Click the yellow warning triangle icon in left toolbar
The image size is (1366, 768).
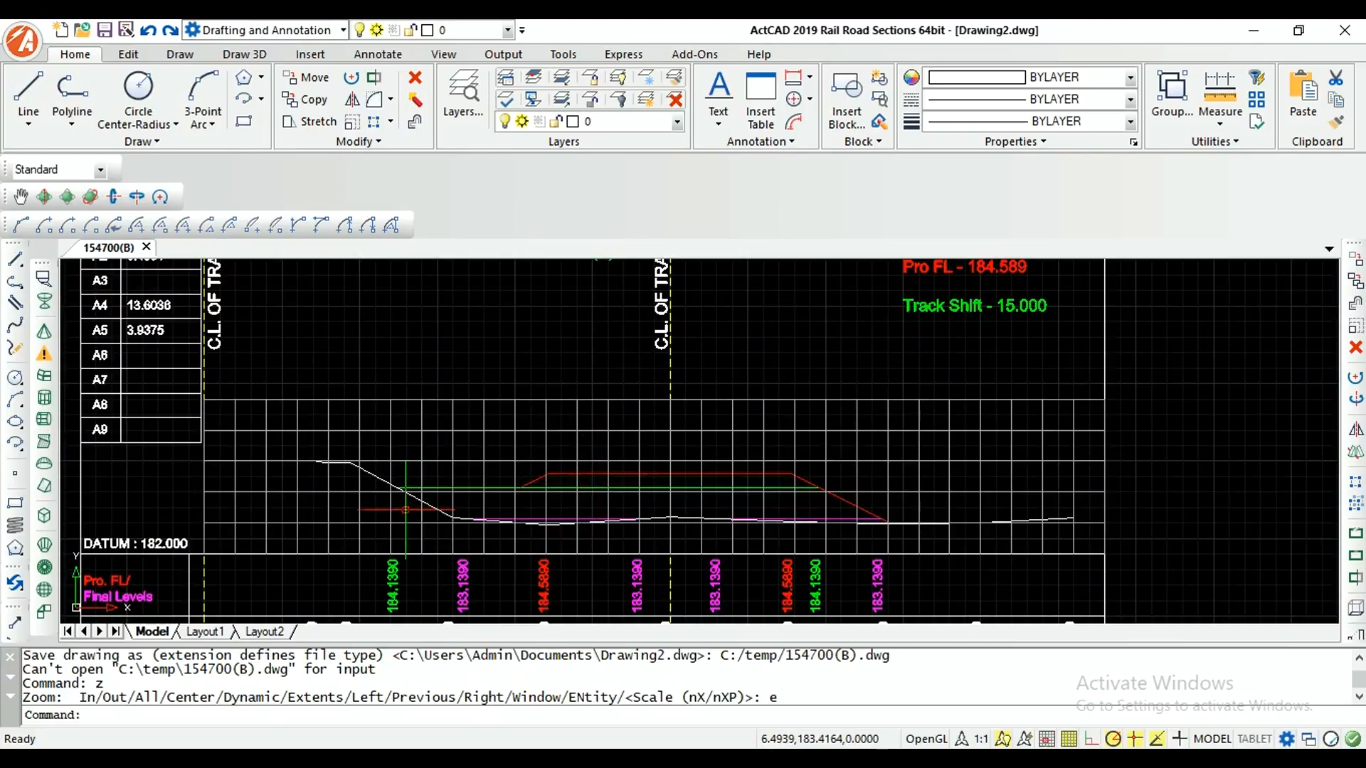tap(44, 353)
